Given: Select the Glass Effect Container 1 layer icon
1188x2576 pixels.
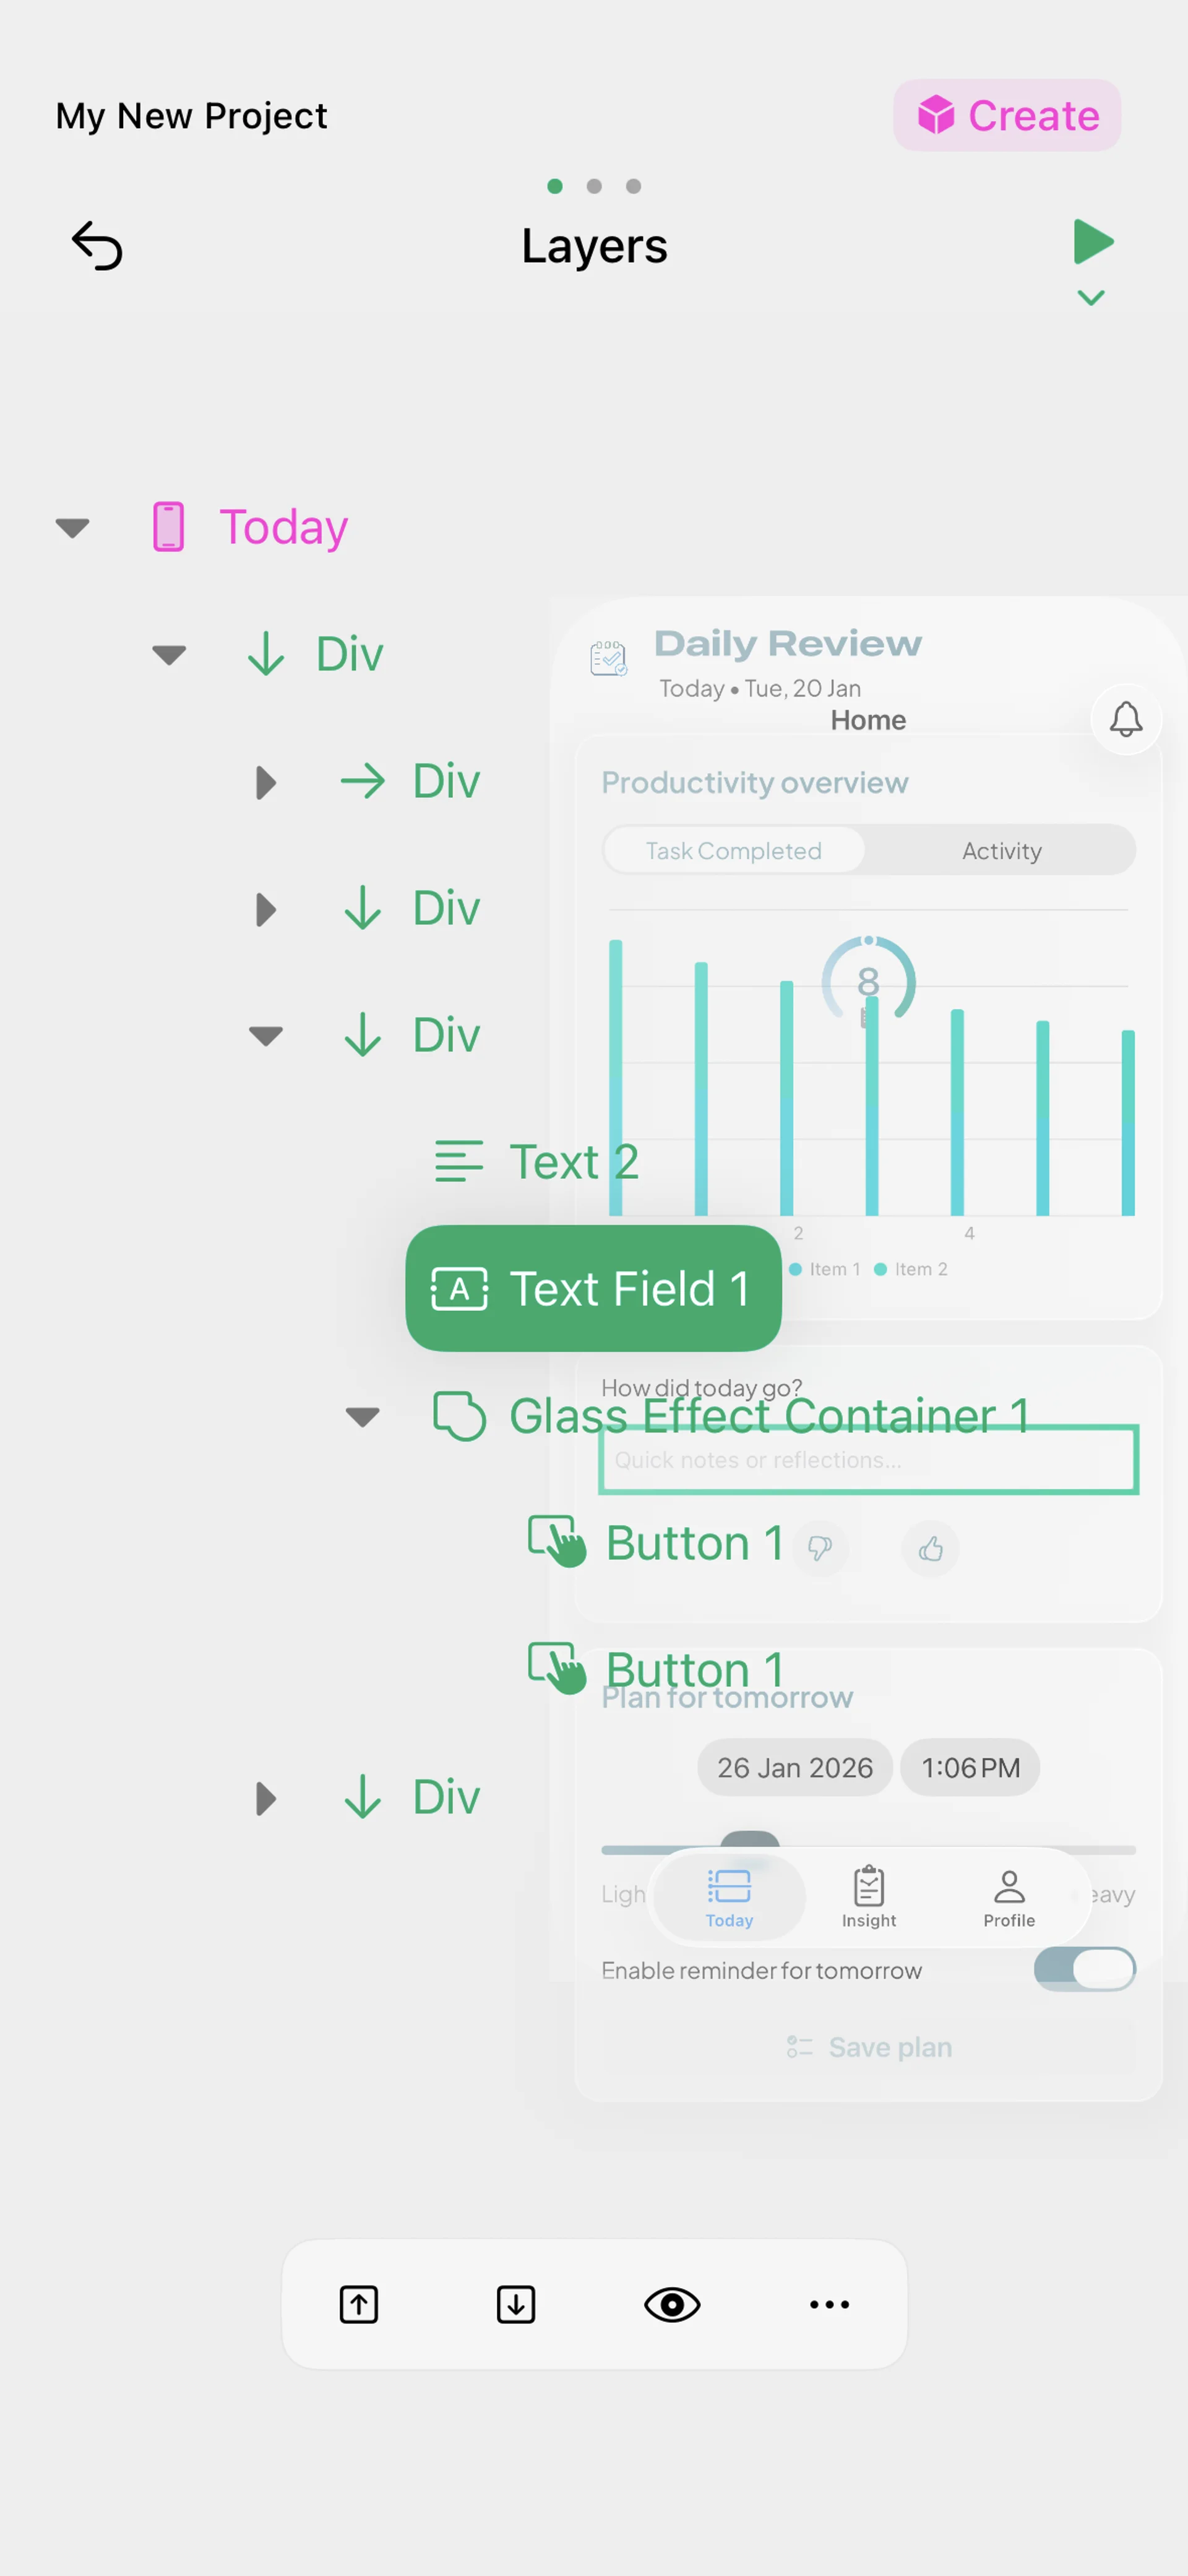Looking at the screenshot, I should click(459, 1415).
